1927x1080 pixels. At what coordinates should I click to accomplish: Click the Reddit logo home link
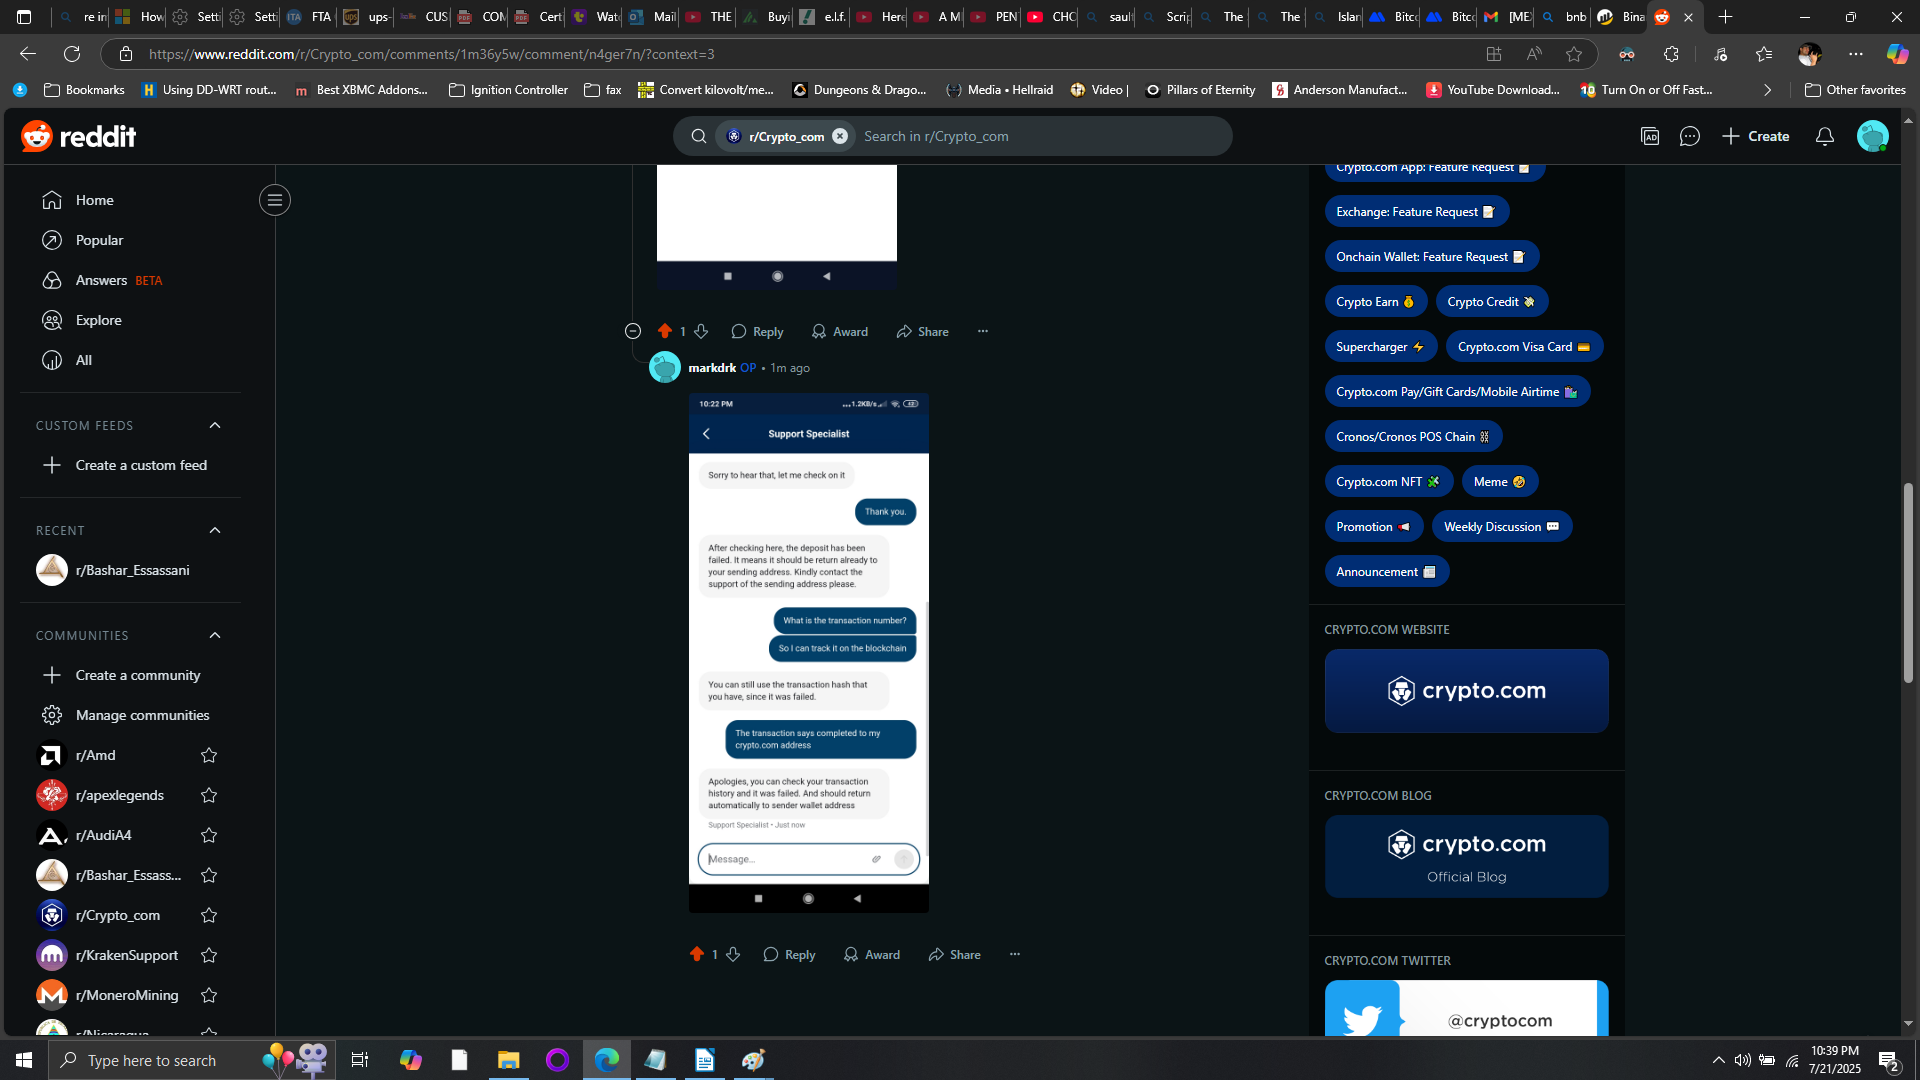tap(79, 136)
